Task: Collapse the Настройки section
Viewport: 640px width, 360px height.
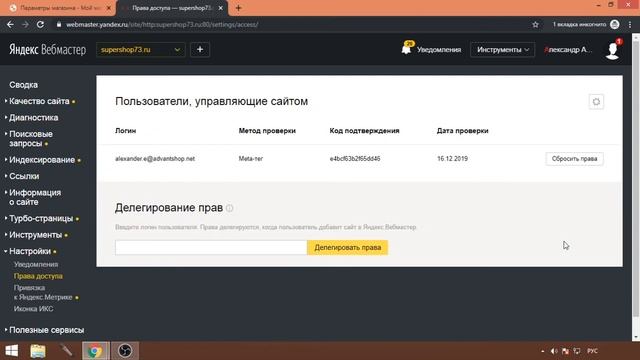Action: click(30, 251)
